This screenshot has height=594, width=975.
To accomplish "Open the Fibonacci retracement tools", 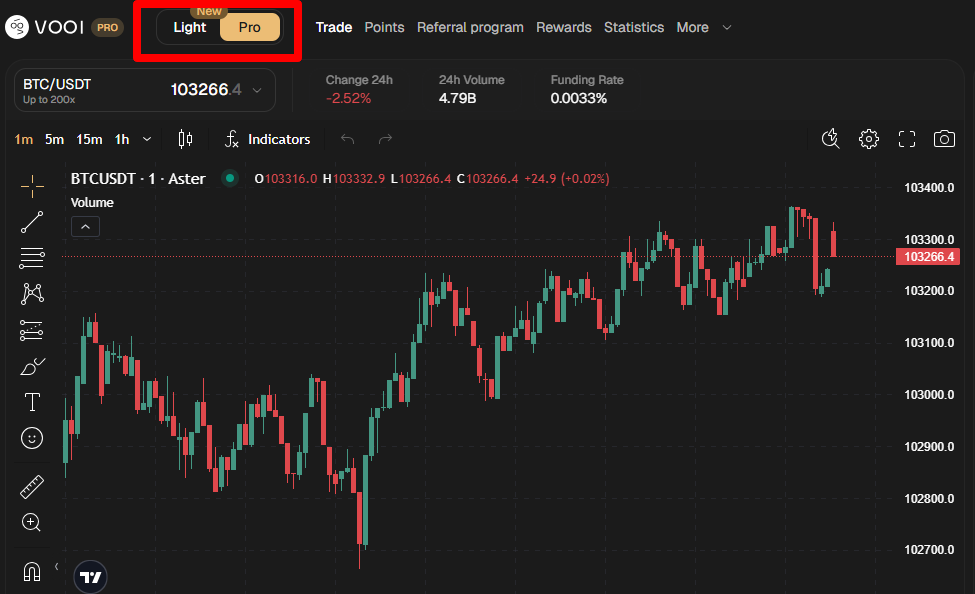I will 32,258.
